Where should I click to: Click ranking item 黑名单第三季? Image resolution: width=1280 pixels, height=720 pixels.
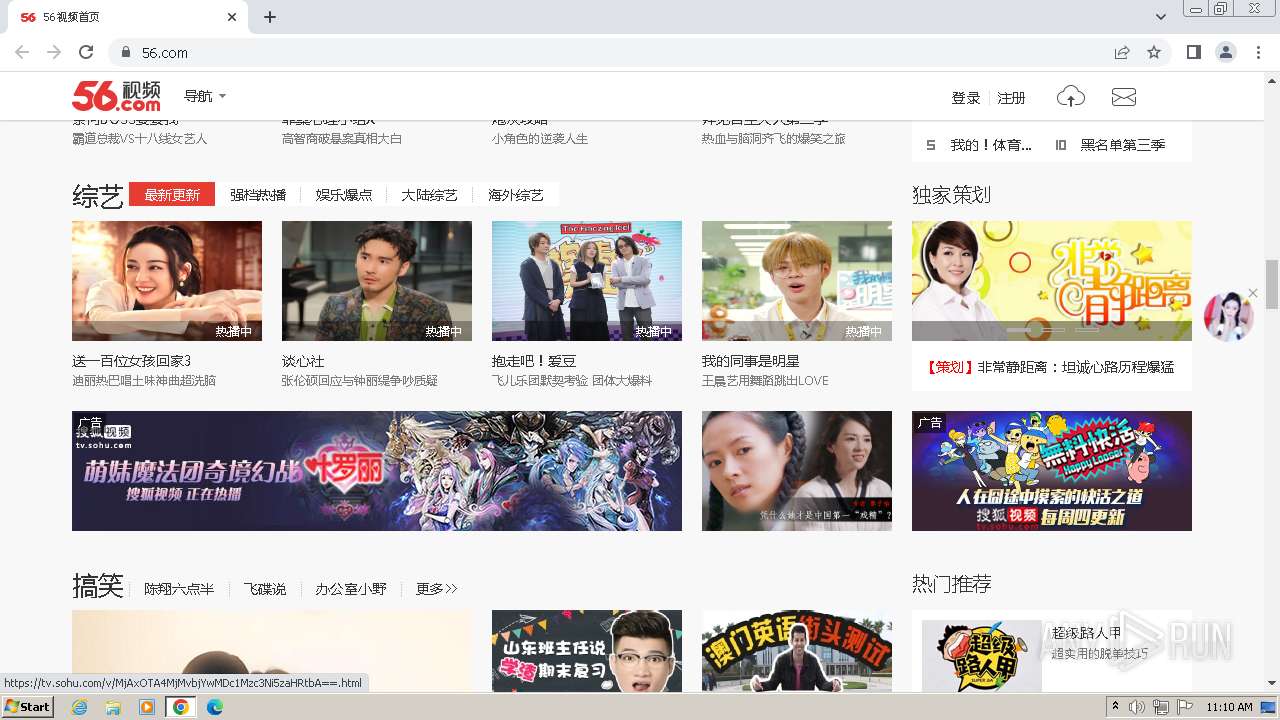click(x=1123, y=145)
